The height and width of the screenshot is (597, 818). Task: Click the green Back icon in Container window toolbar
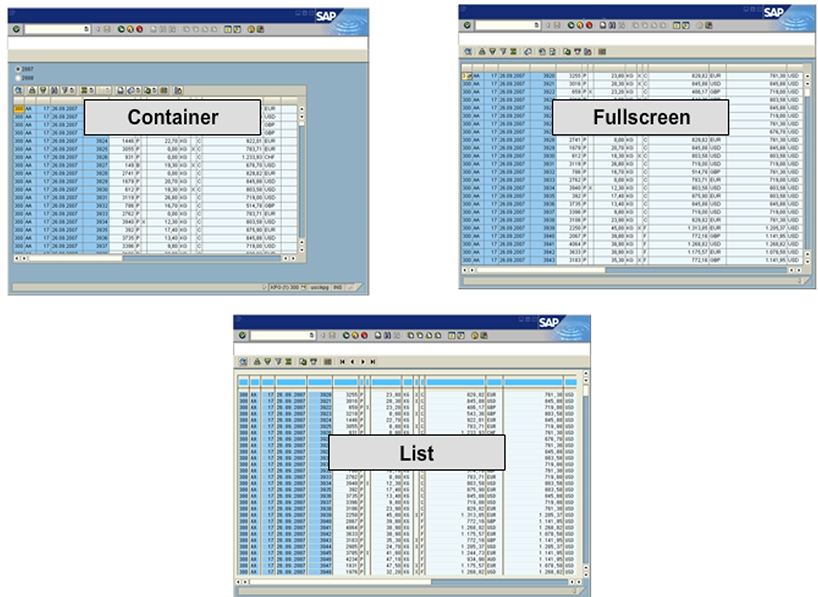pyautogui.click(x=121, y=29)
